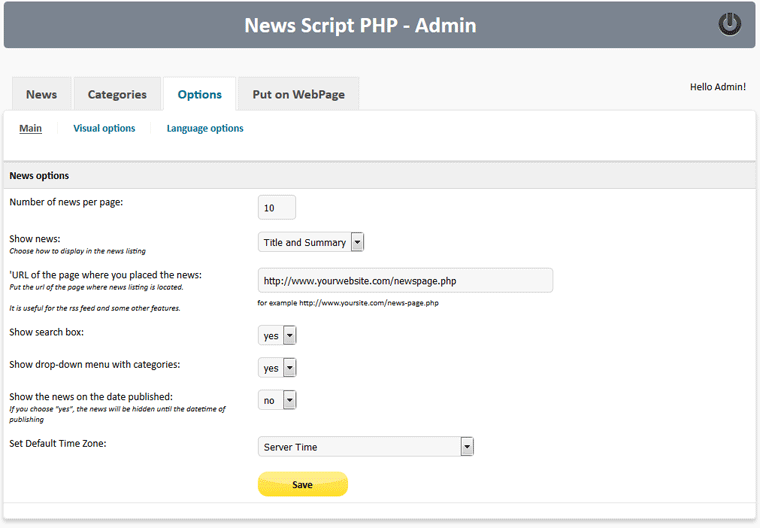Click the yellow Save button
The width and height of the screenshot is (760, 528).
pyautogui.click(x=303, y=484)
